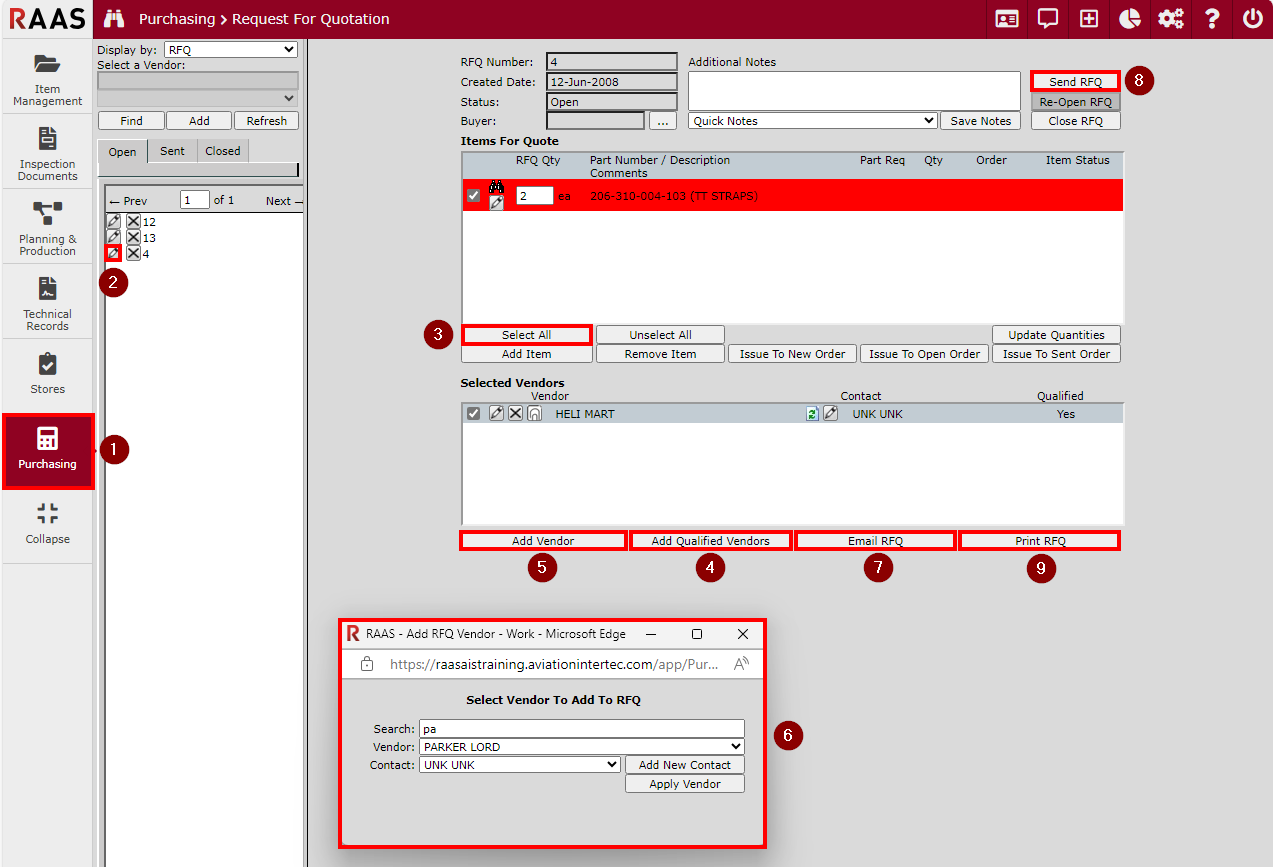Click the delete X icon beside RFQ 12
The width and height of the screenshot is (1273, 867).
pos(133,222)
